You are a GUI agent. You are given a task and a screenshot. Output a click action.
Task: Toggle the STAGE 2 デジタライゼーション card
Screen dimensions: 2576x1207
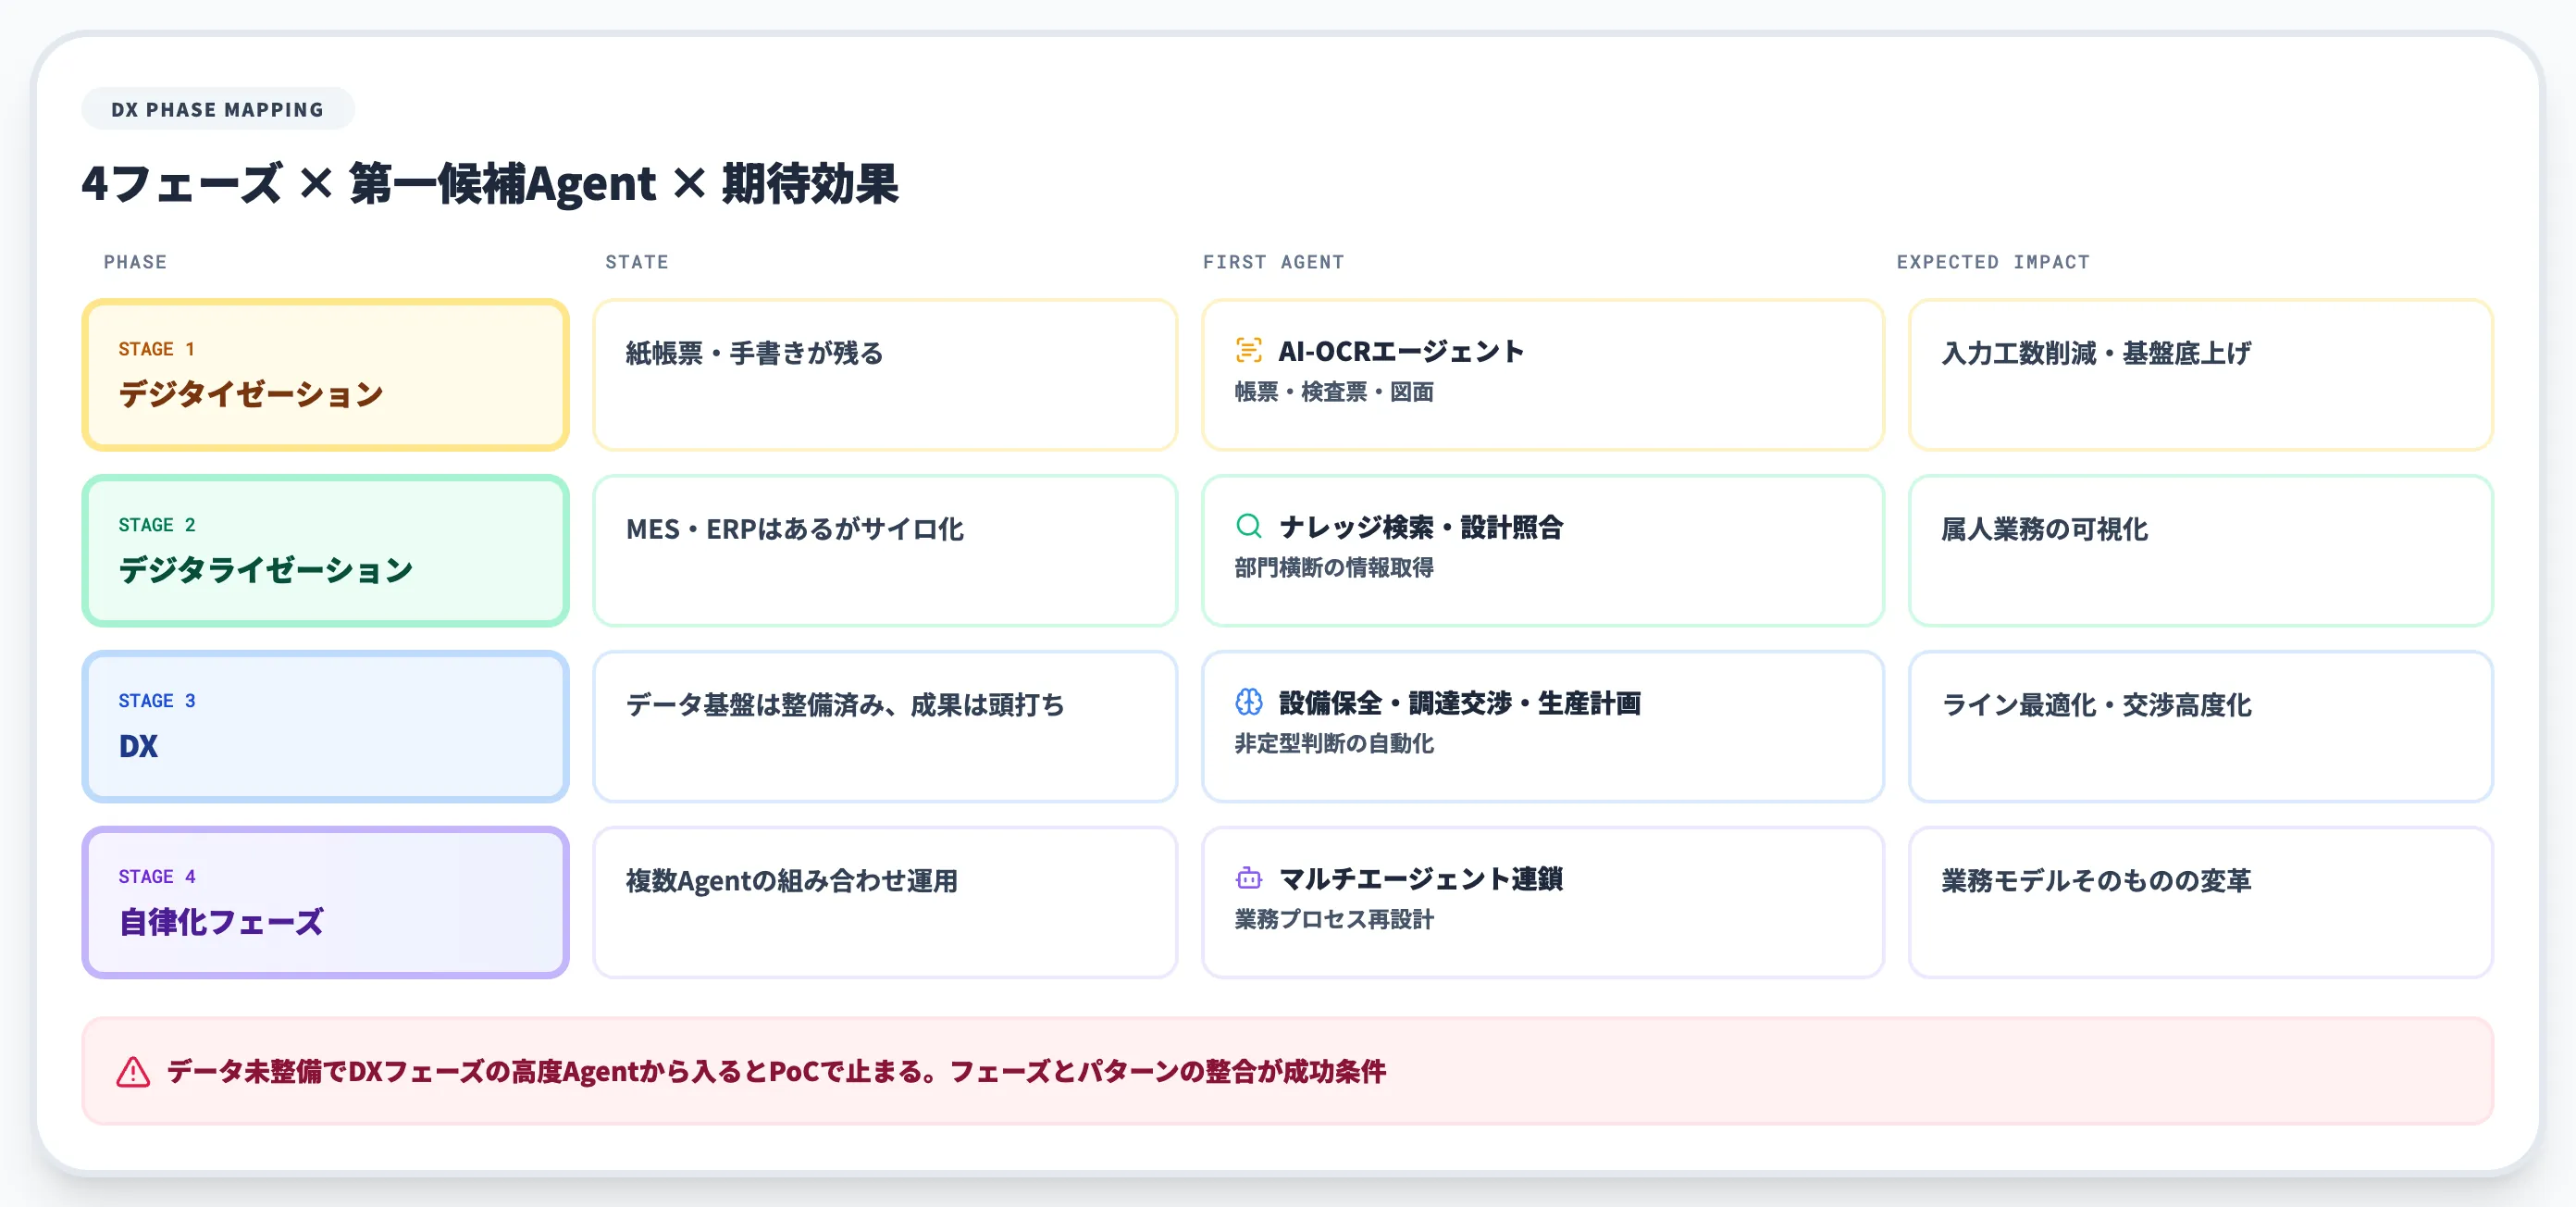[x=325, y=551]
